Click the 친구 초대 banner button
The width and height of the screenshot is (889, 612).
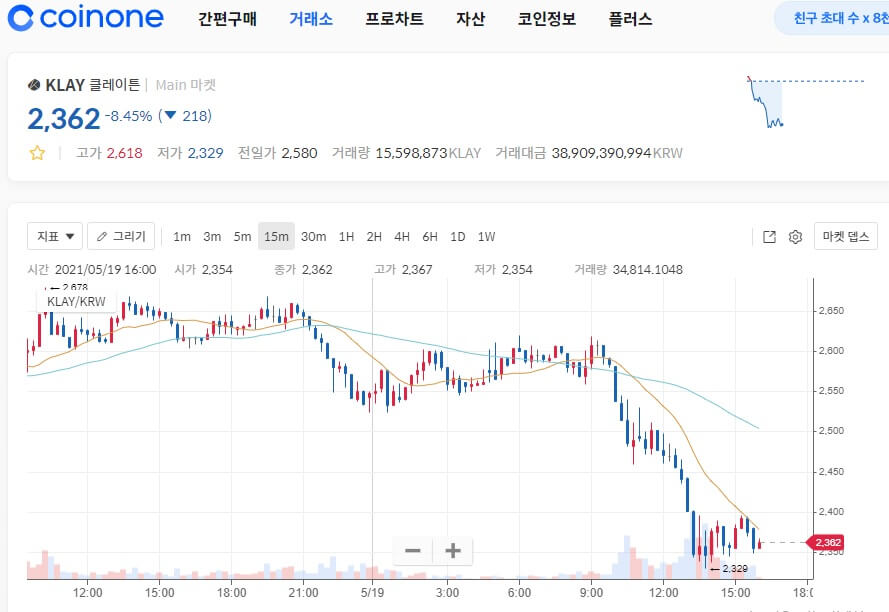click(833, 18)
